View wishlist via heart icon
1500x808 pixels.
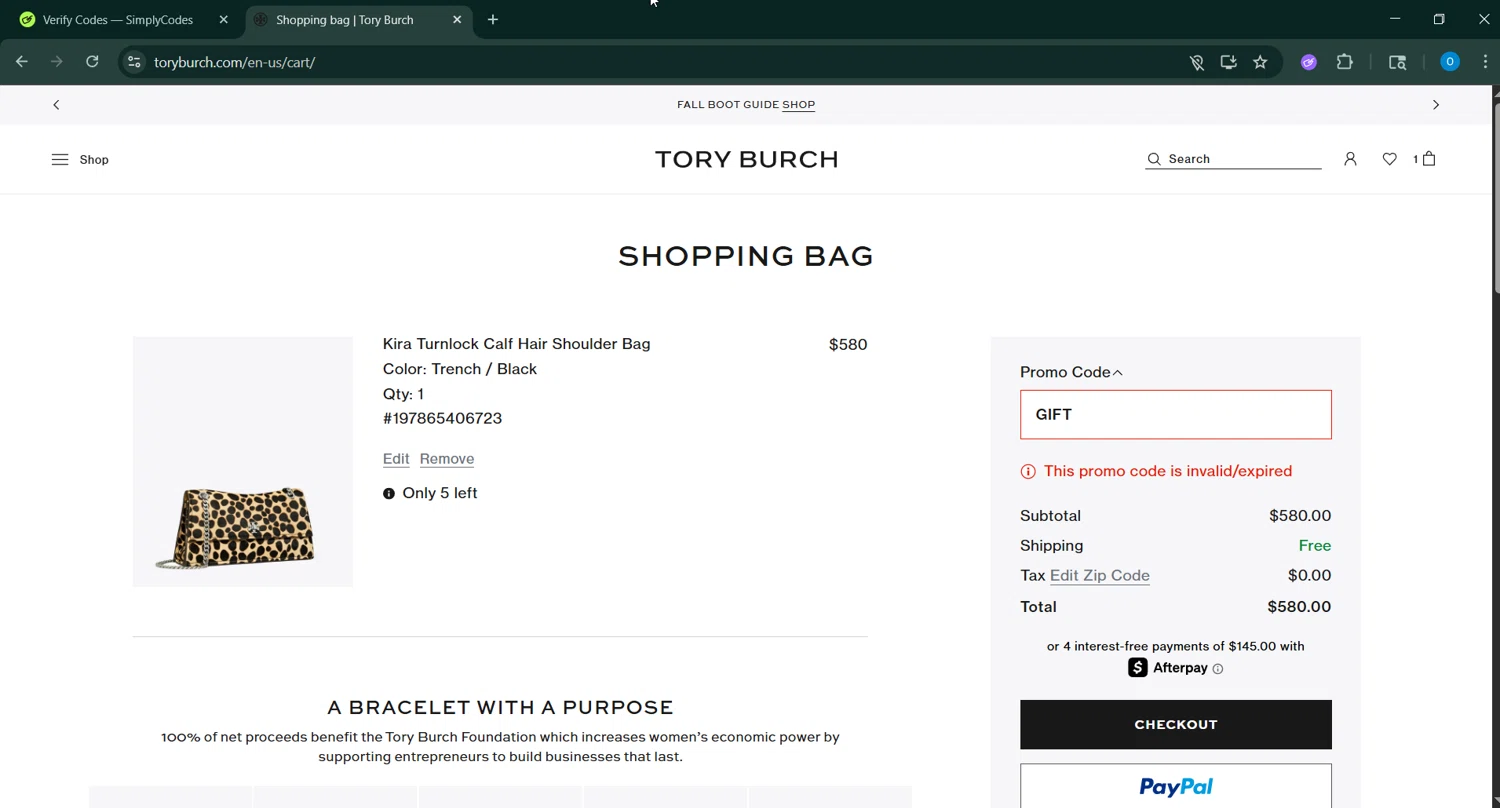(1389, 159)
